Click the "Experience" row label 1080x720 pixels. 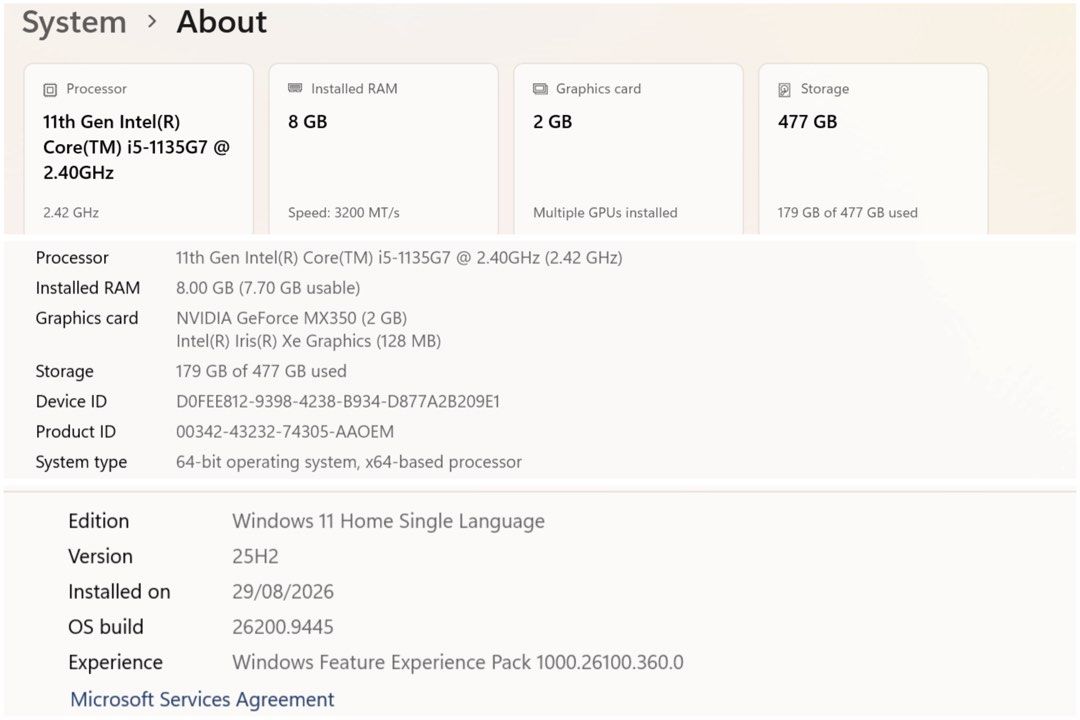[x=116, y=663]
